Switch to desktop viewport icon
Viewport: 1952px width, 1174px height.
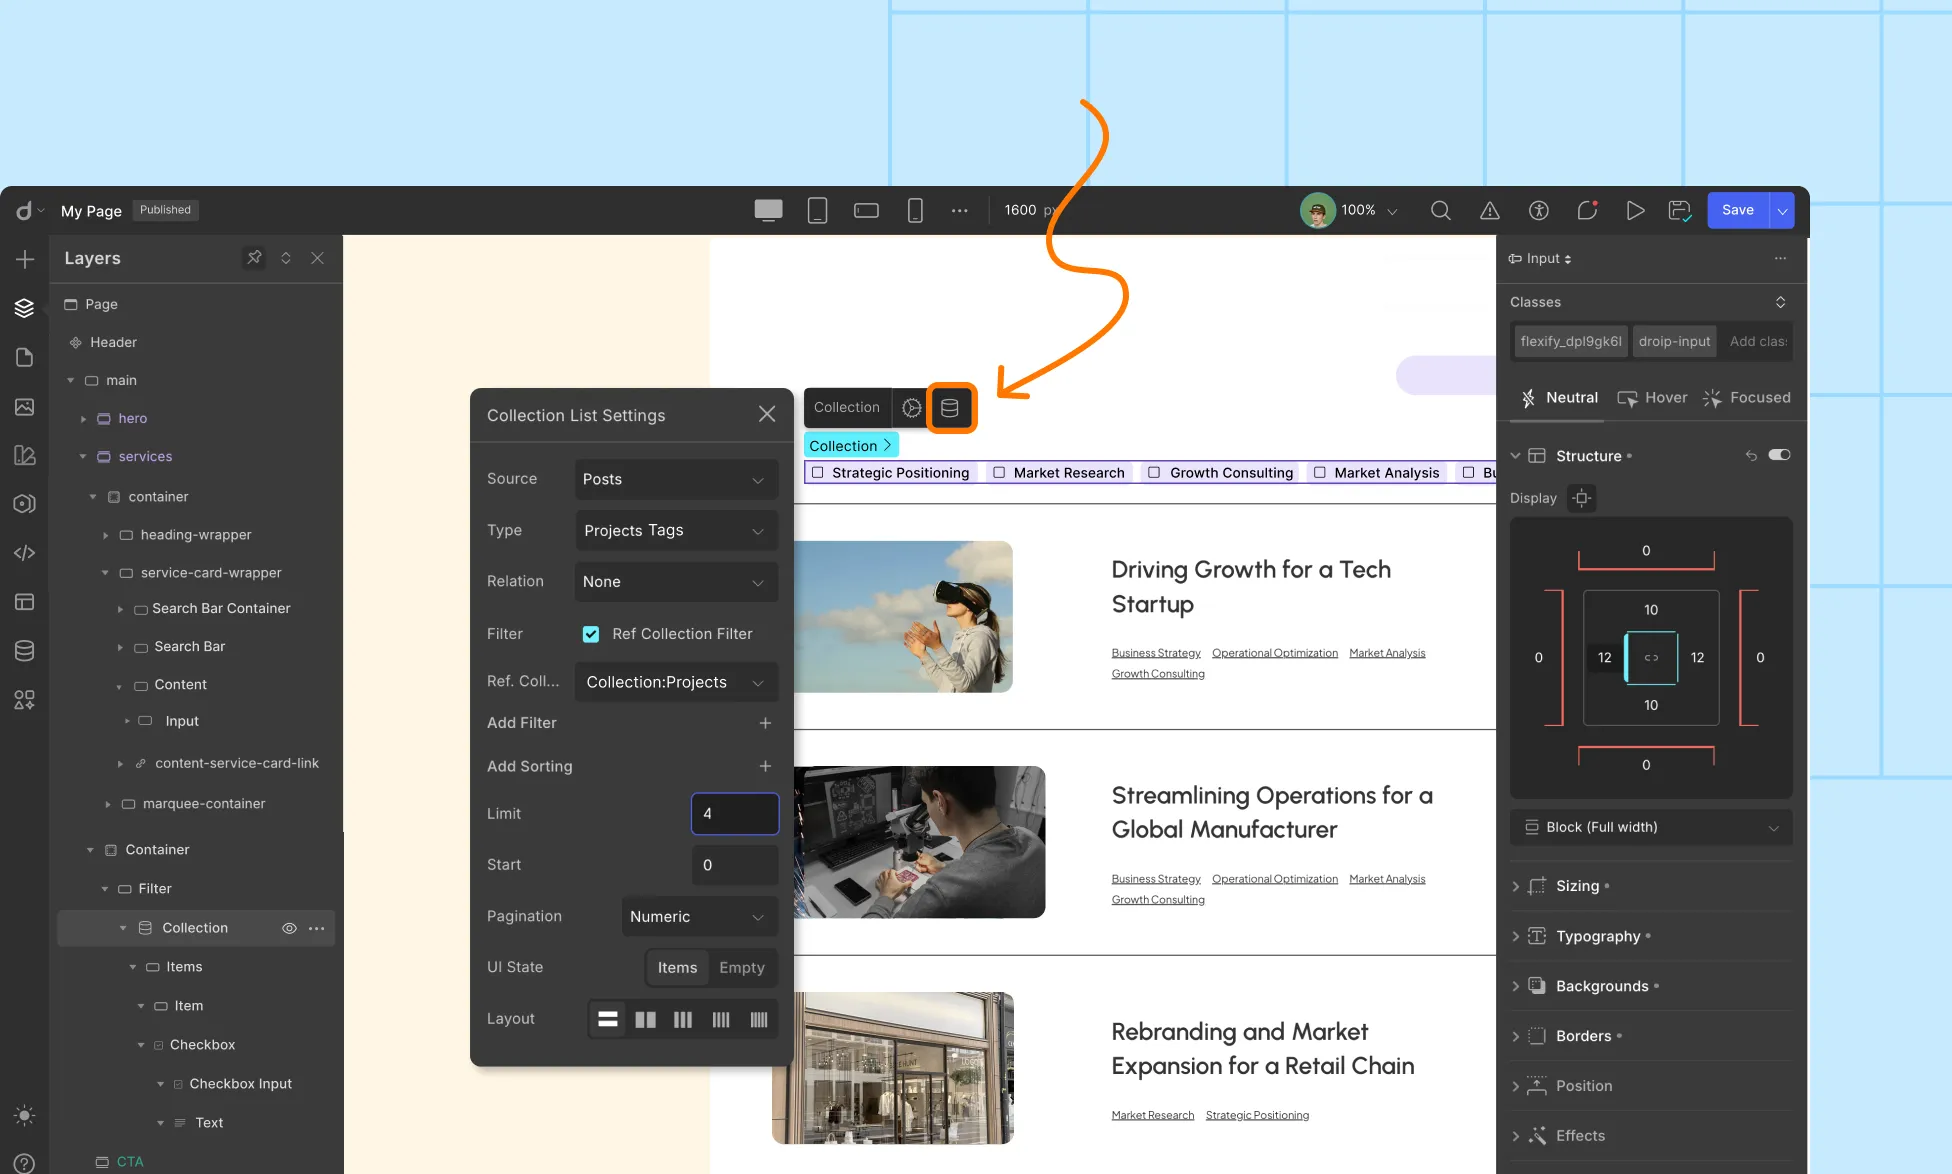[768, 210]
